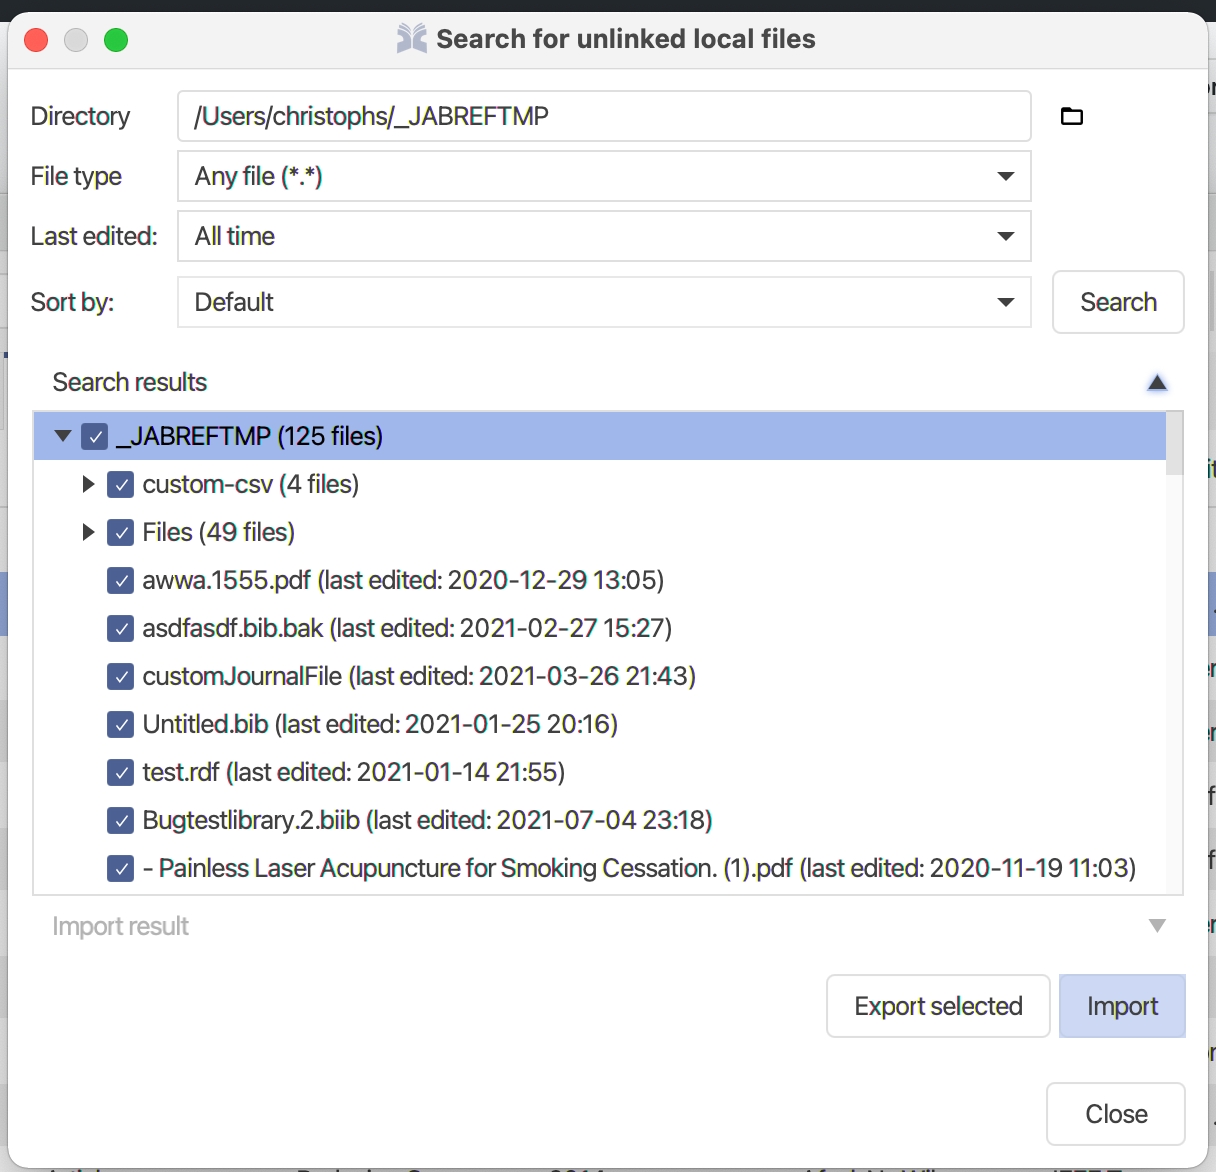Open the Last edited dropdown
The height and width of the screenshot is (1172, 1216).
pos(604,236)
